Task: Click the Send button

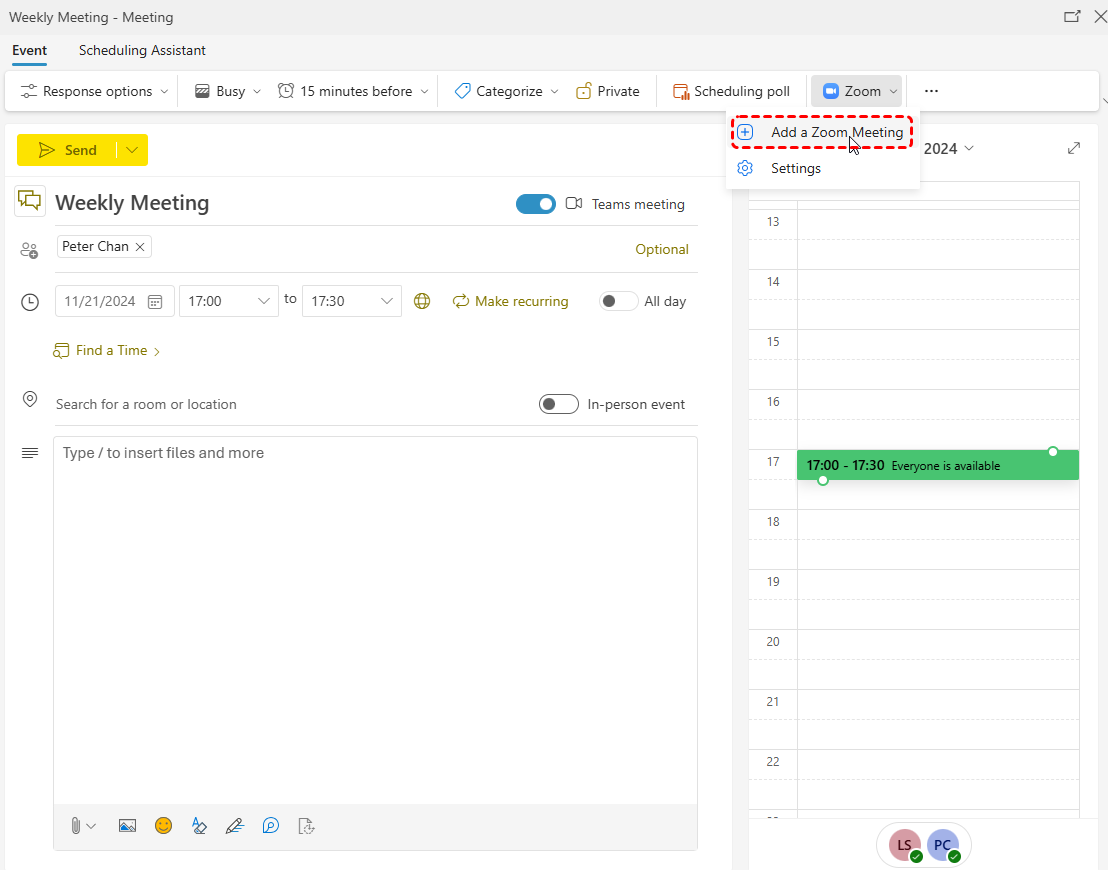Action: 67,150
